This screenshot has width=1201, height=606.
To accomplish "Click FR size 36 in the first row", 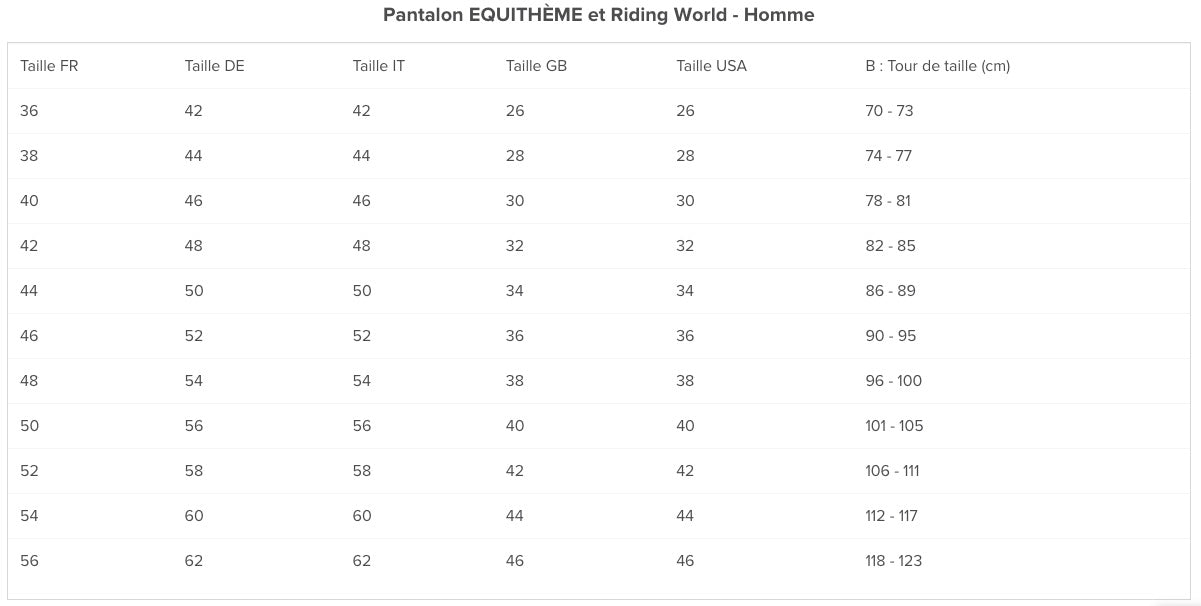I will pos(29,111).
